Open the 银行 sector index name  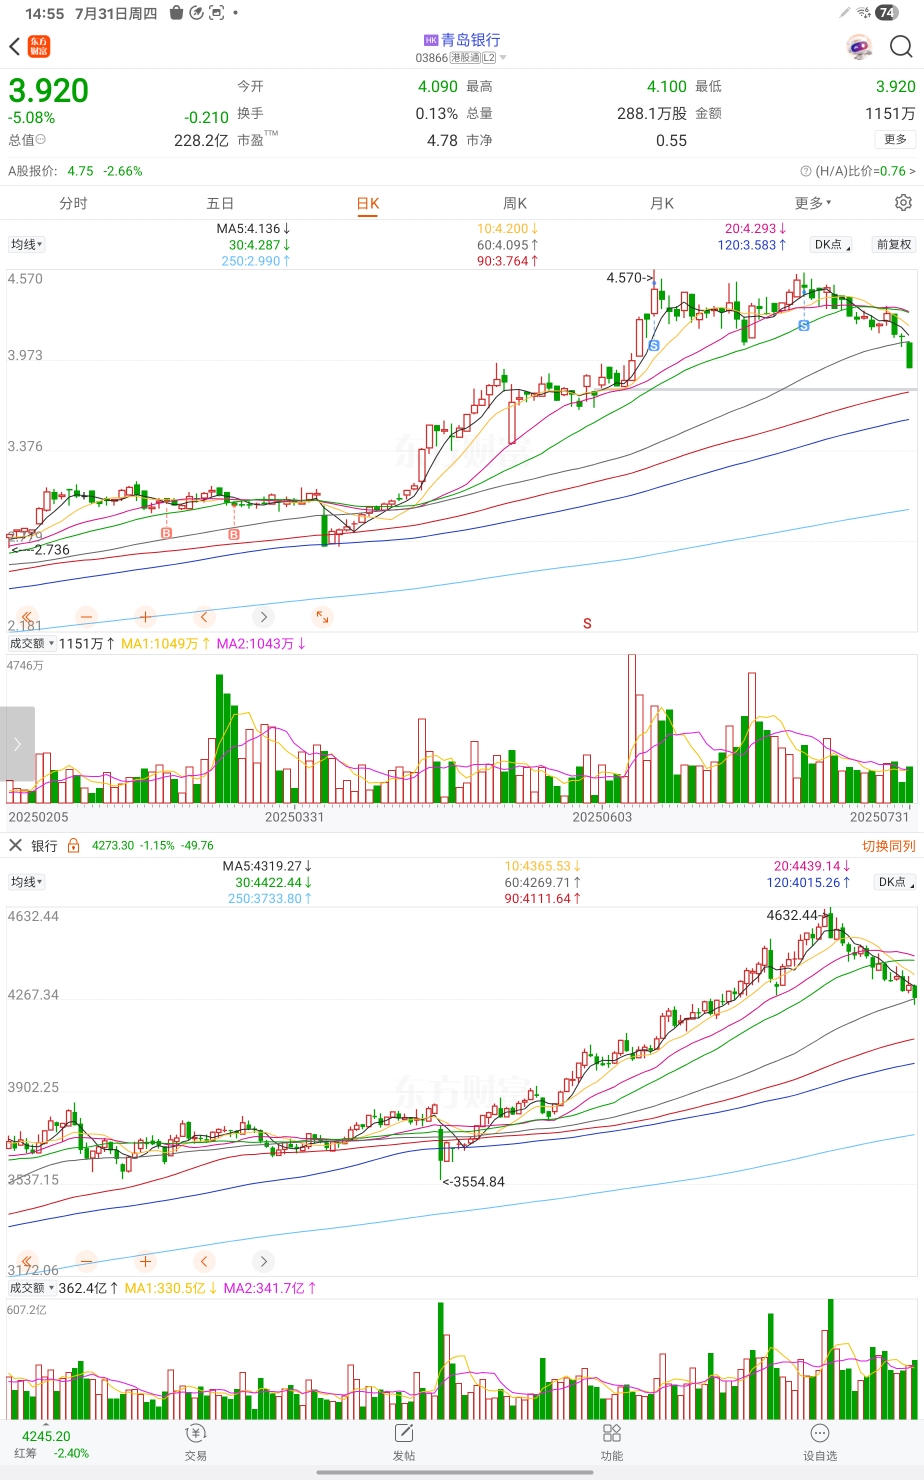point(44,846)
